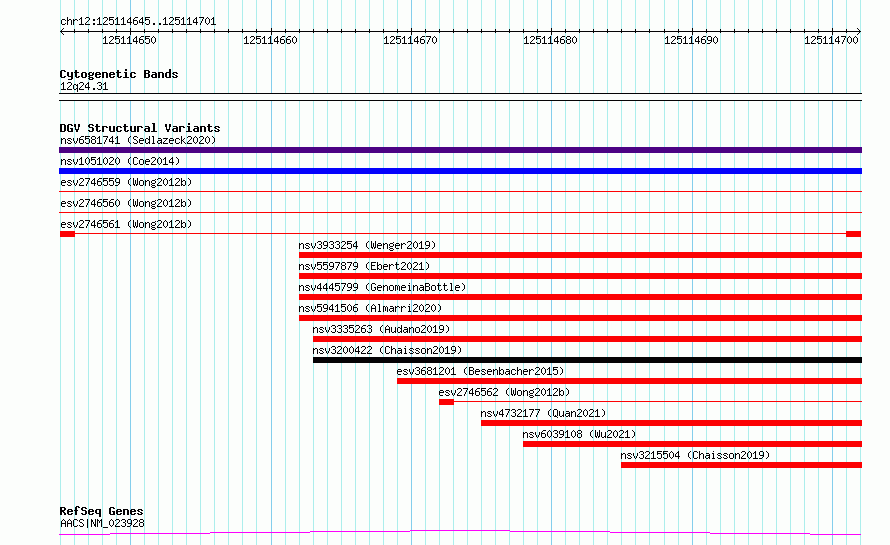
Task: Click the chr12:125114645..125114701 region label
Action: point(138,22)
